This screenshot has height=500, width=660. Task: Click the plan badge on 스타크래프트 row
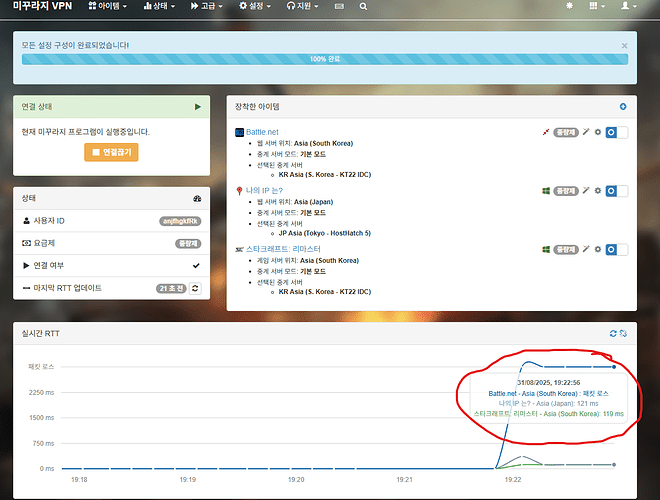click(566, 250)
